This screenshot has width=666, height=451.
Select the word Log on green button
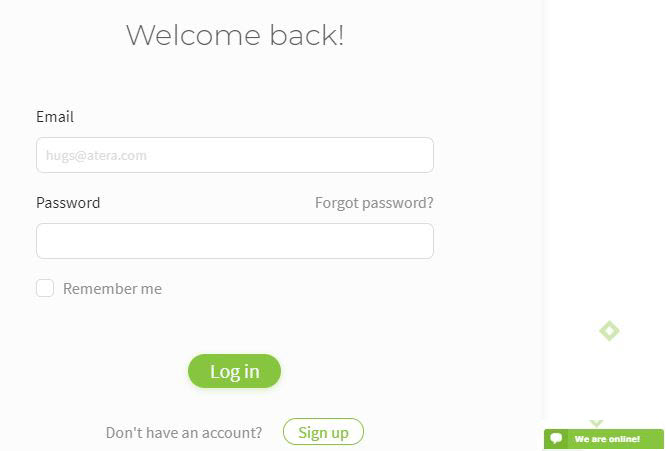225,372
